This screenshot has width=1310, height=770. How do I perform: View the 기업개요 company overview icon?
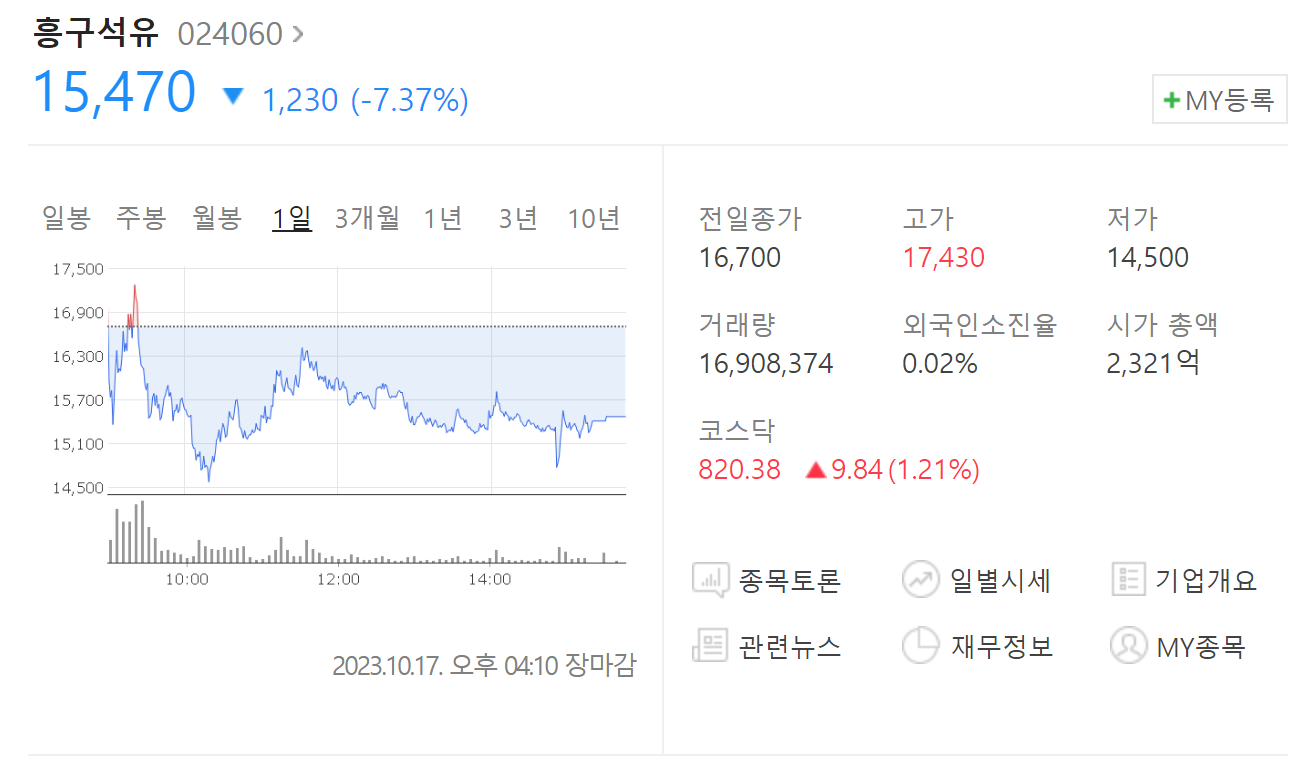tap(1128, 579)
